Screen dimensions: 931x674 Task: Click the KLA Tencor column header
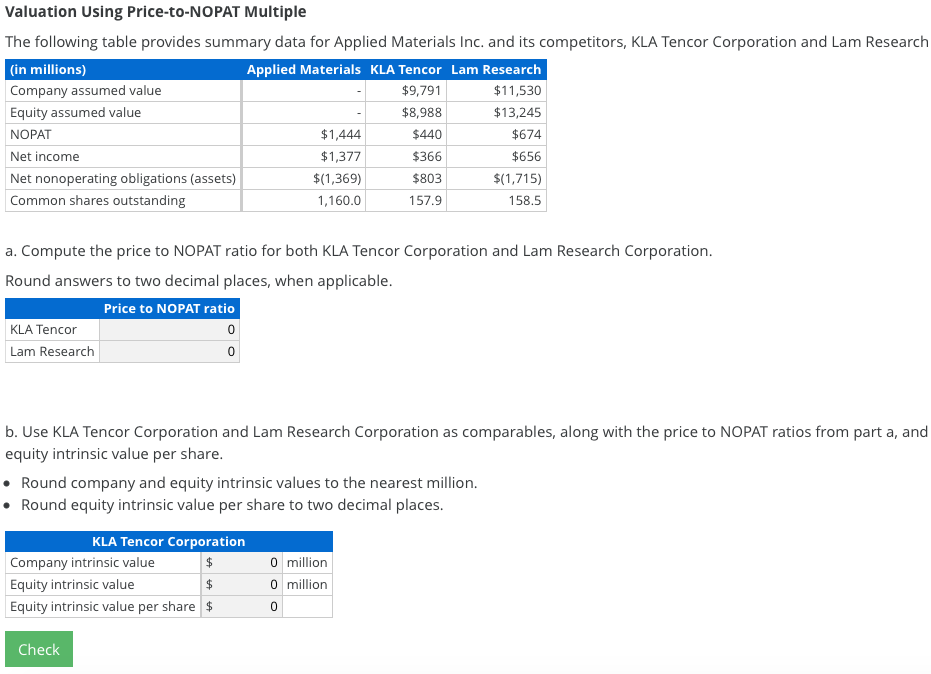coord(405,69)
